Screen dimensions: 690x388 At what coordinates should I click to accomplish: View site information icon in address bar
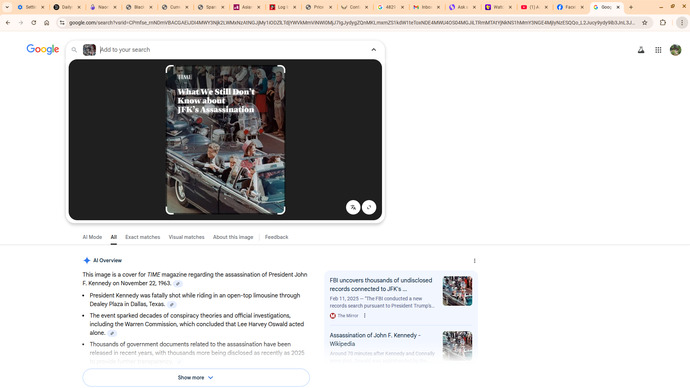point(62,22)
